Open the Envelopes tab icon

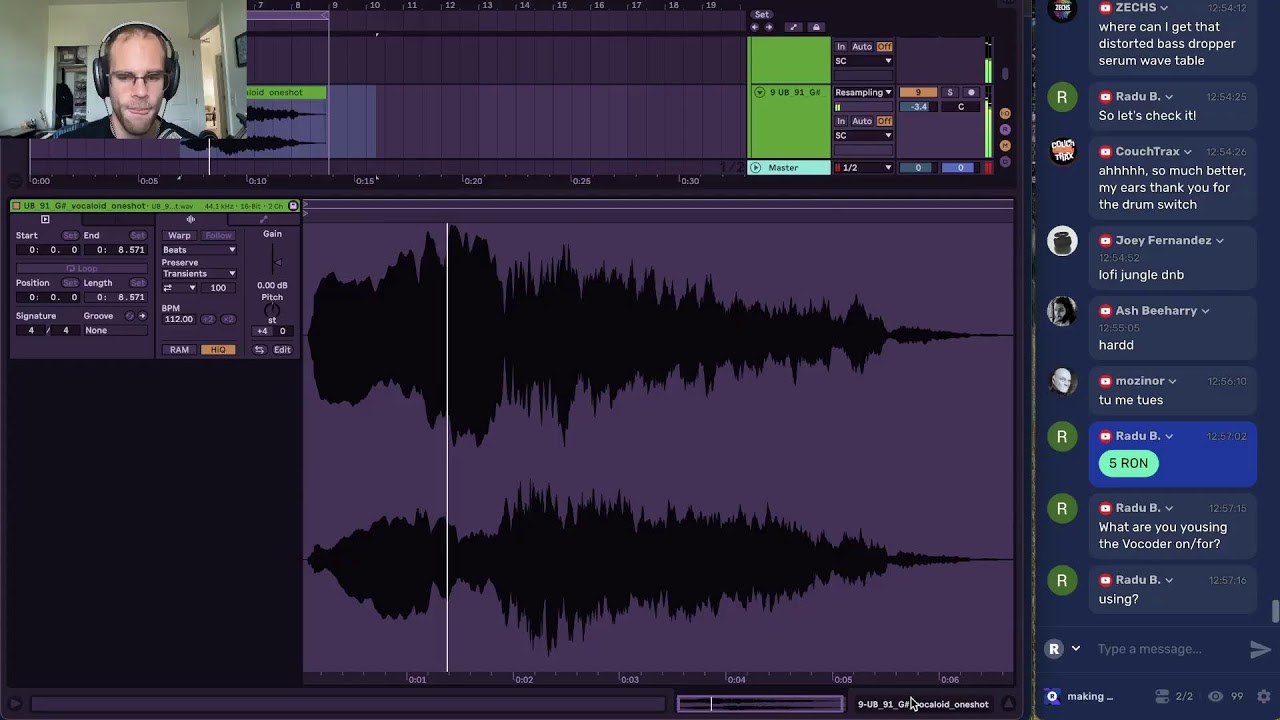point(264,220)
